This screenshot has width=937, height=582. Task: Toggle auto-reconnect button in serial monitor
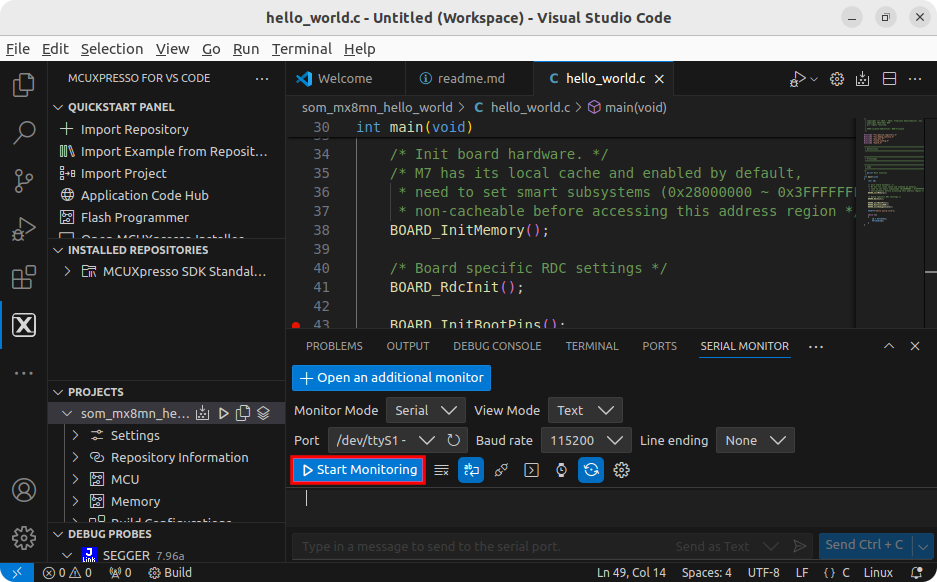click(x=591, y=470)
